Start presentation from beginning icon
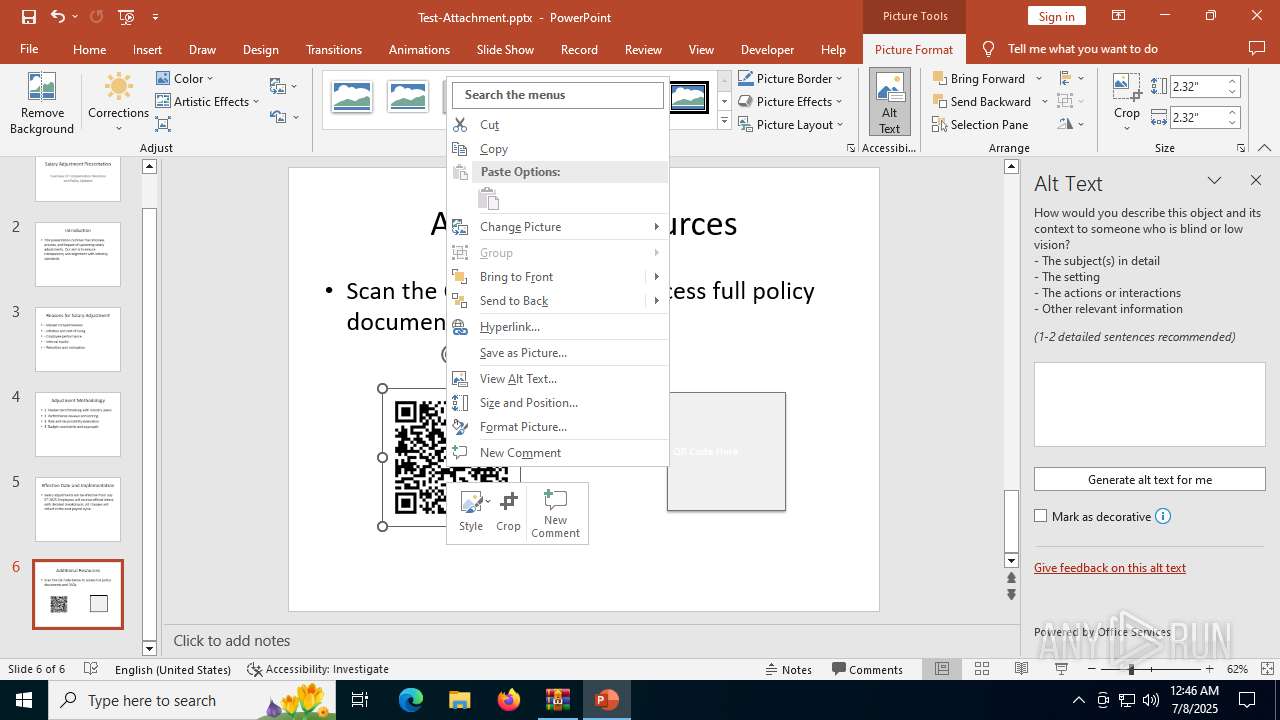The height and width of the screenshot is (720, 1280). coord(126,17)
